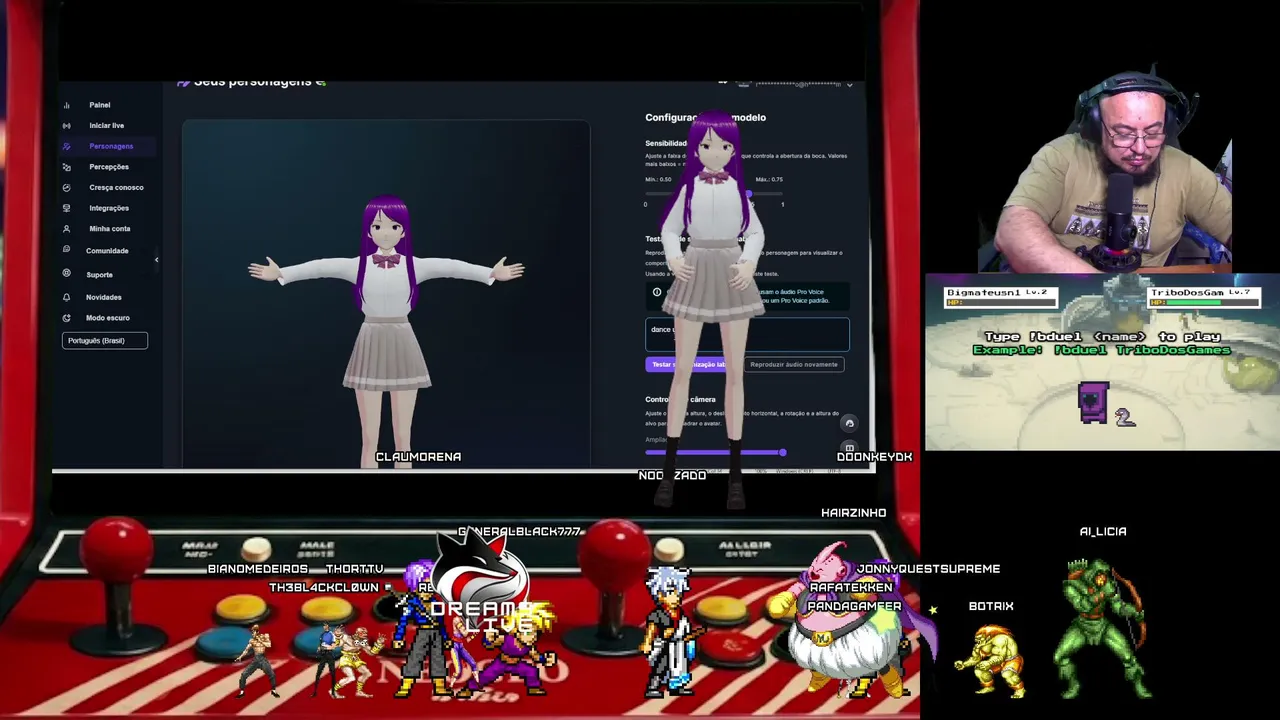
Task: Click the Painel bar-chart icon in sidebar
Action: 66,105
